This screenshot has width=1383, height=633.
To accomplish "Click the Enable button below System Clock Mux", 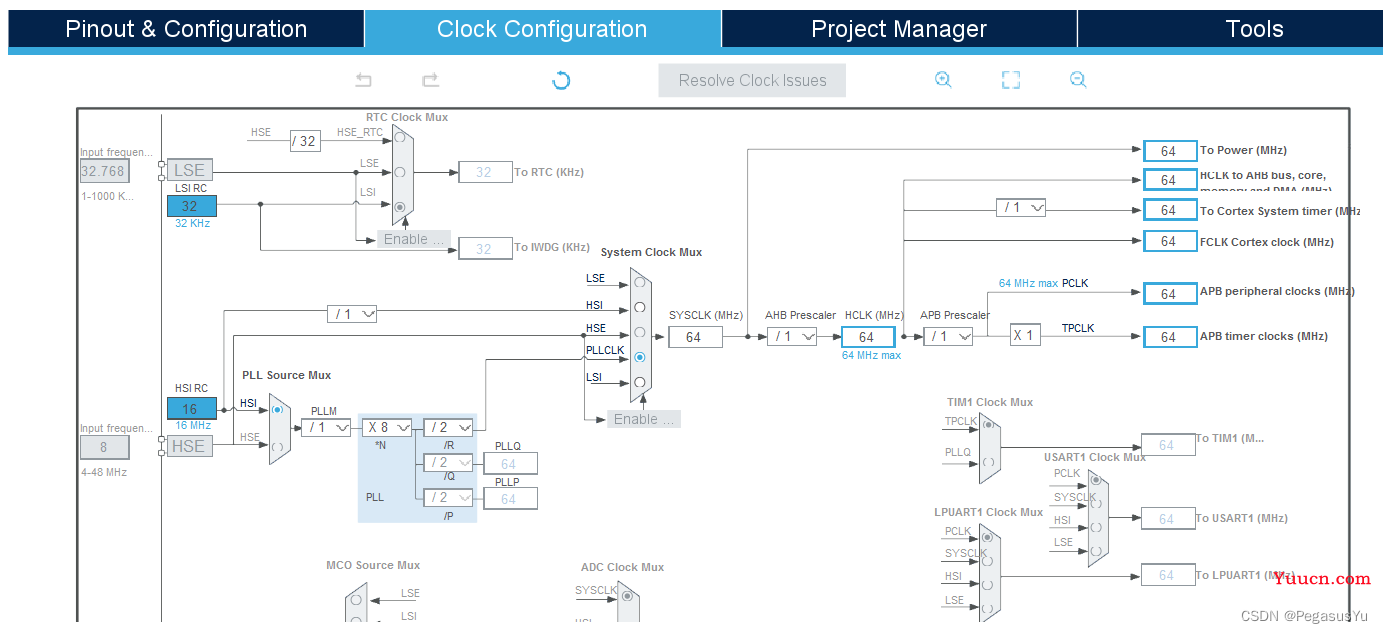I will [x=643, y=419].
